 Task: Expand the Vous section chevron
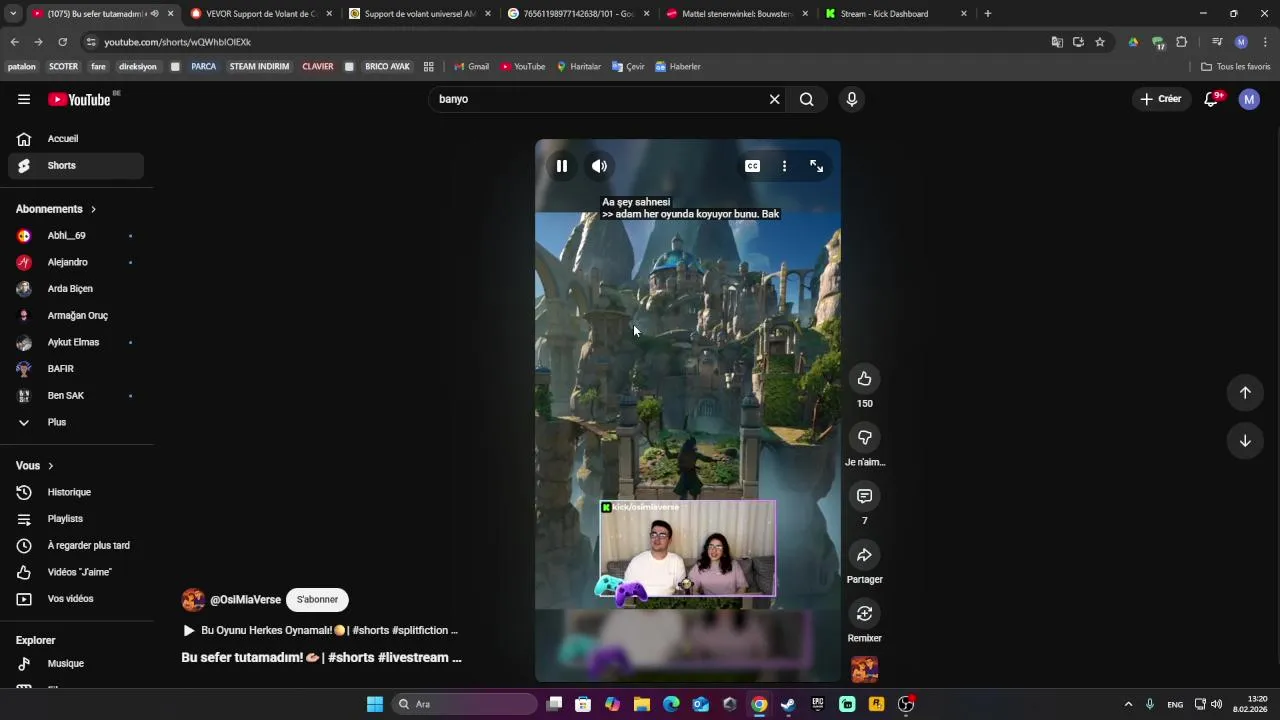tap(50, 466)
